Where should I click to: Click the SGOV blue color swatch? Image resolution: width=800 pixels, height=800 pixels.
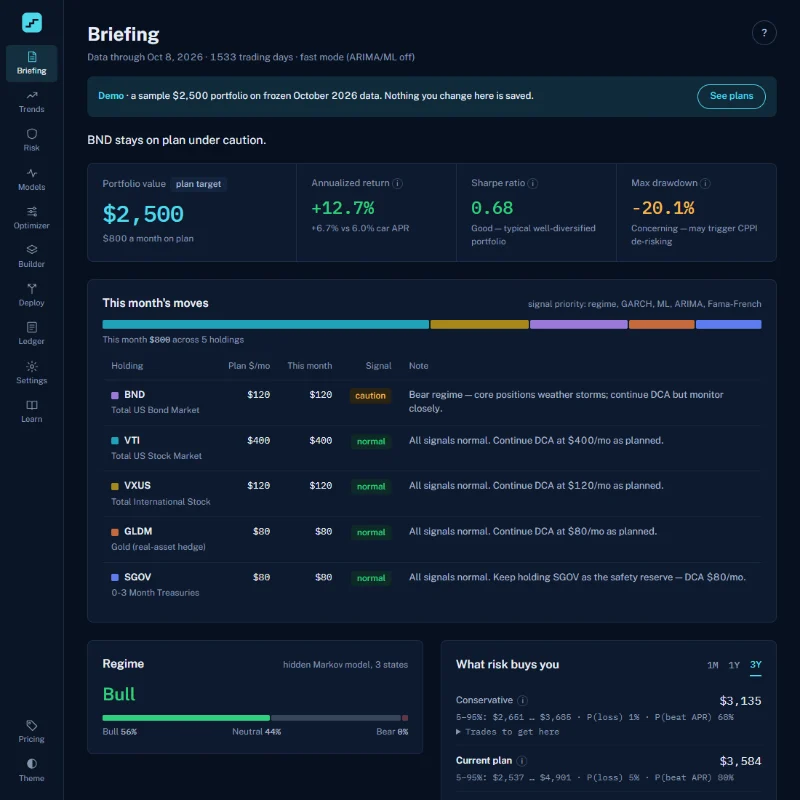pyautogui.click(x=115, y=578)
